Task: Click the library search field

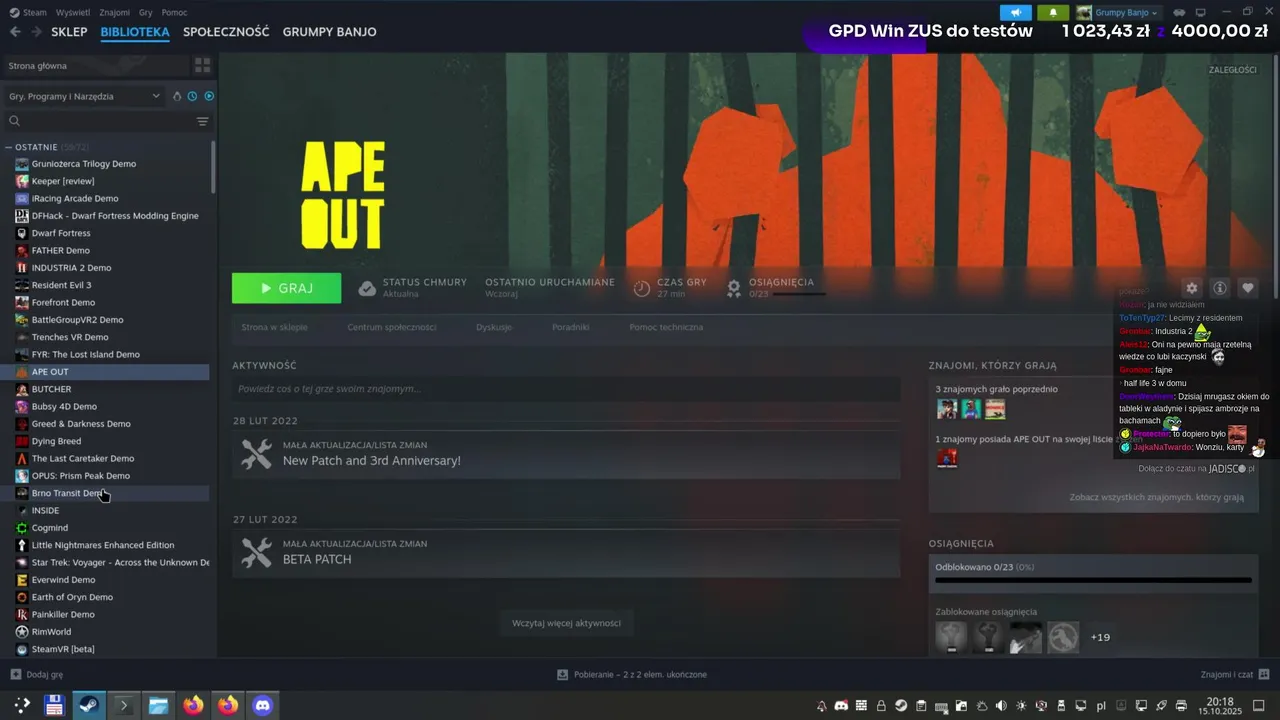Action: [x=100, y=121]
